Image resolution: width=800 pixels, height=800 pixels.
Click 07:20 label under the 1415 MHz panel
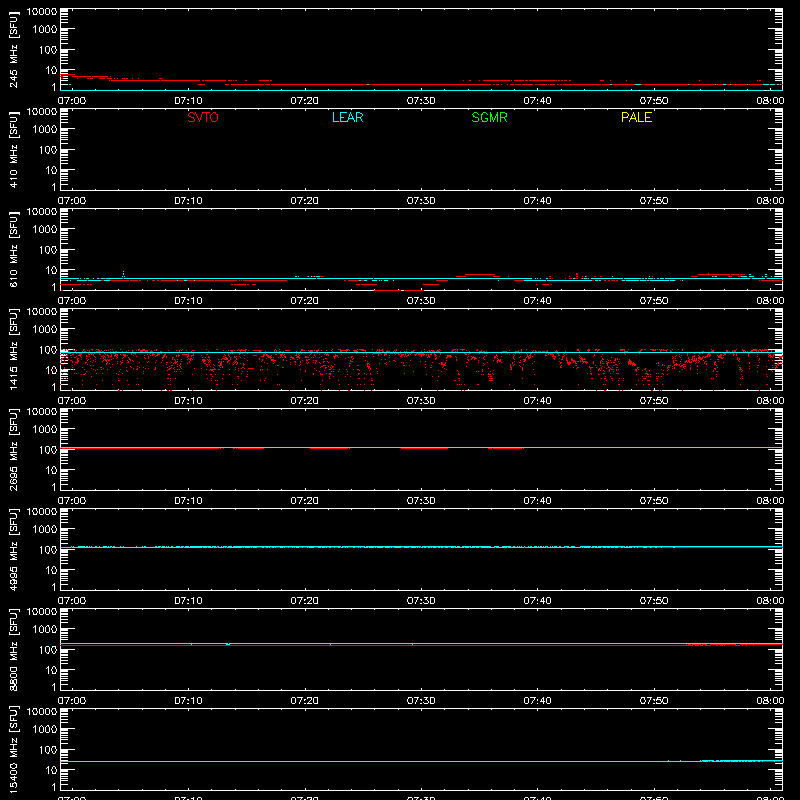[x=305, y=401]
